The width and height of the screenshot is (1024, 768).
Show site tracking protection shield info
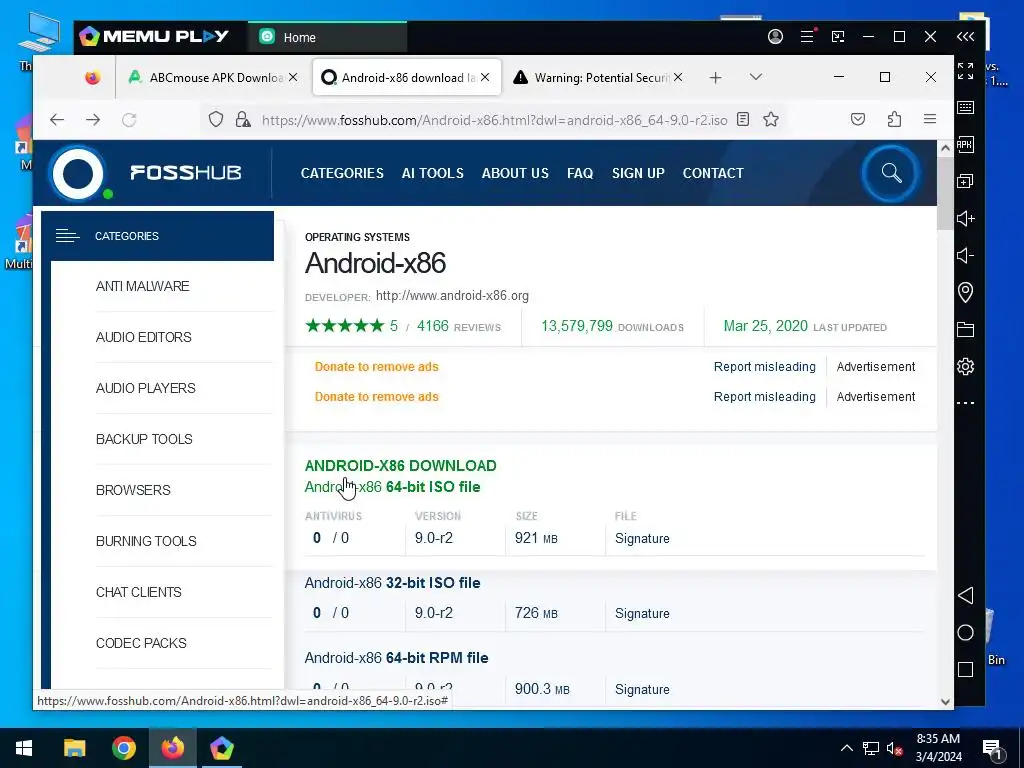coord(216,120)
